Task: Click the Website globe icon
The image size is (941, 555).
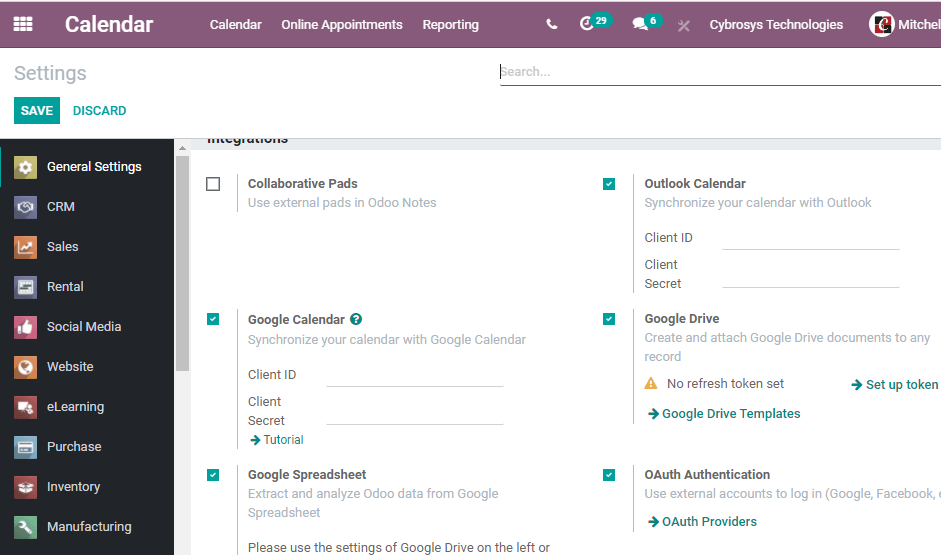Action: pos(25,367)
